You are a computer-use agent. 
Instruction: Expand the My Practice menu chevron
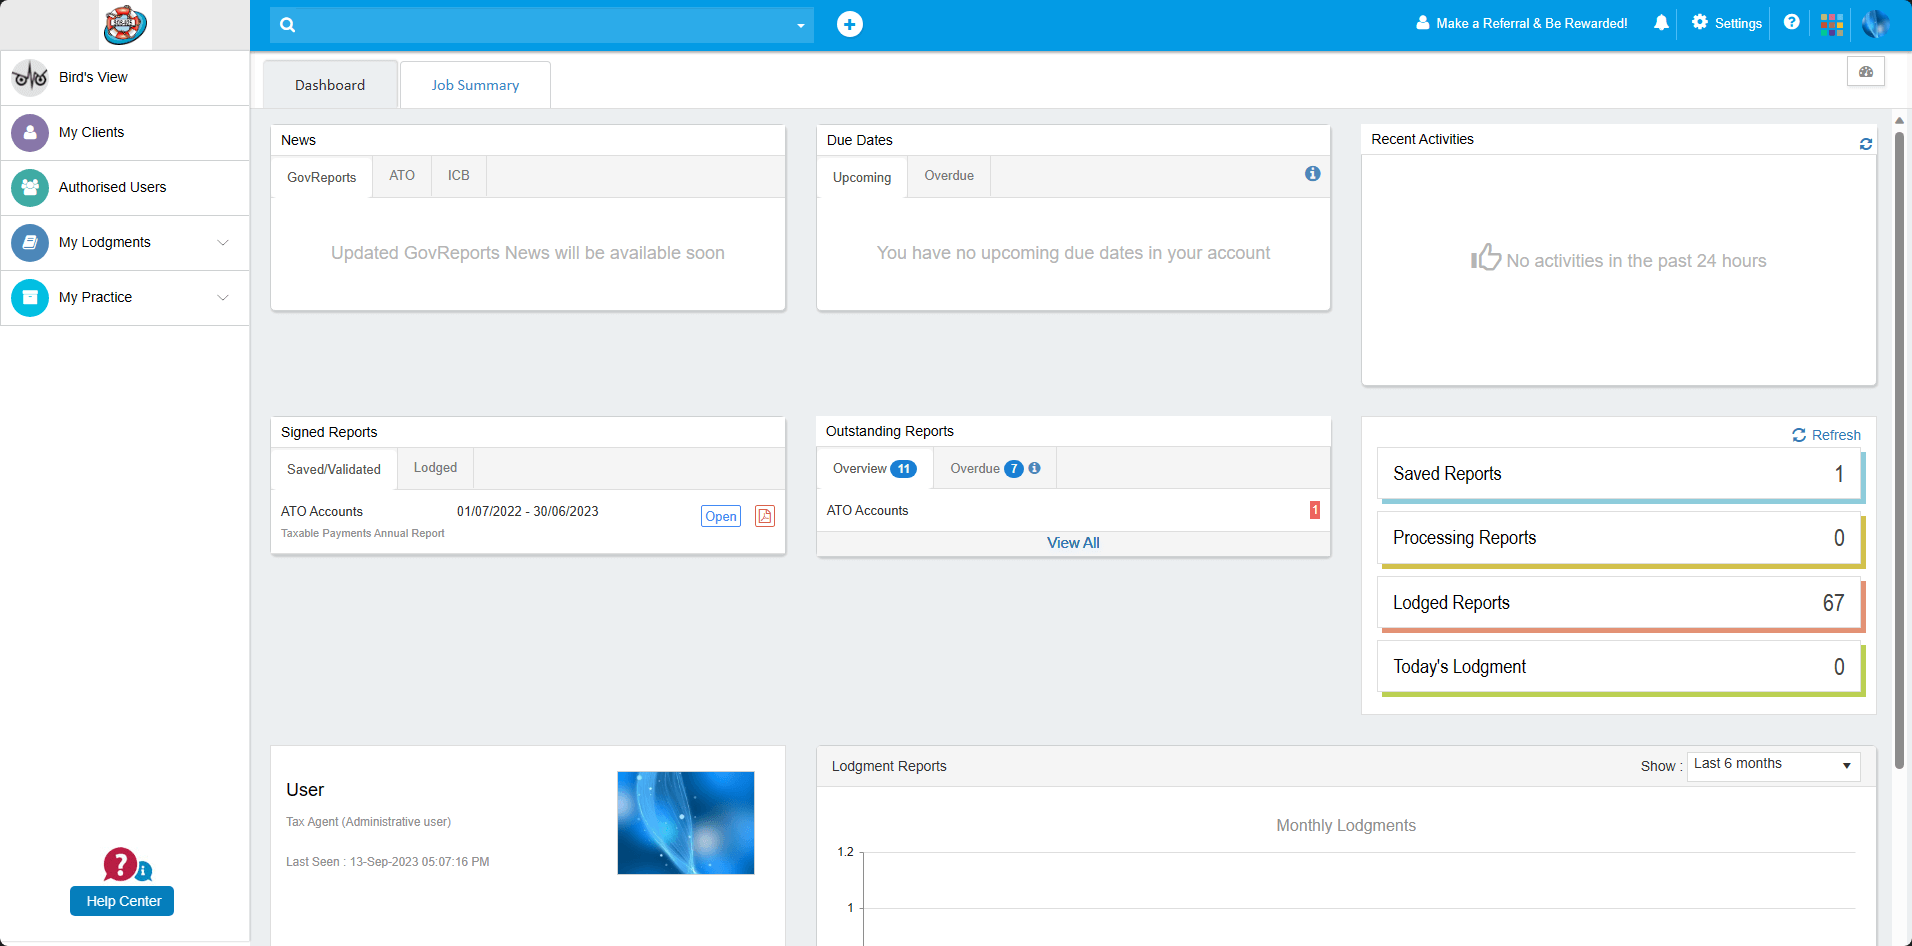(x=223, y=297)
